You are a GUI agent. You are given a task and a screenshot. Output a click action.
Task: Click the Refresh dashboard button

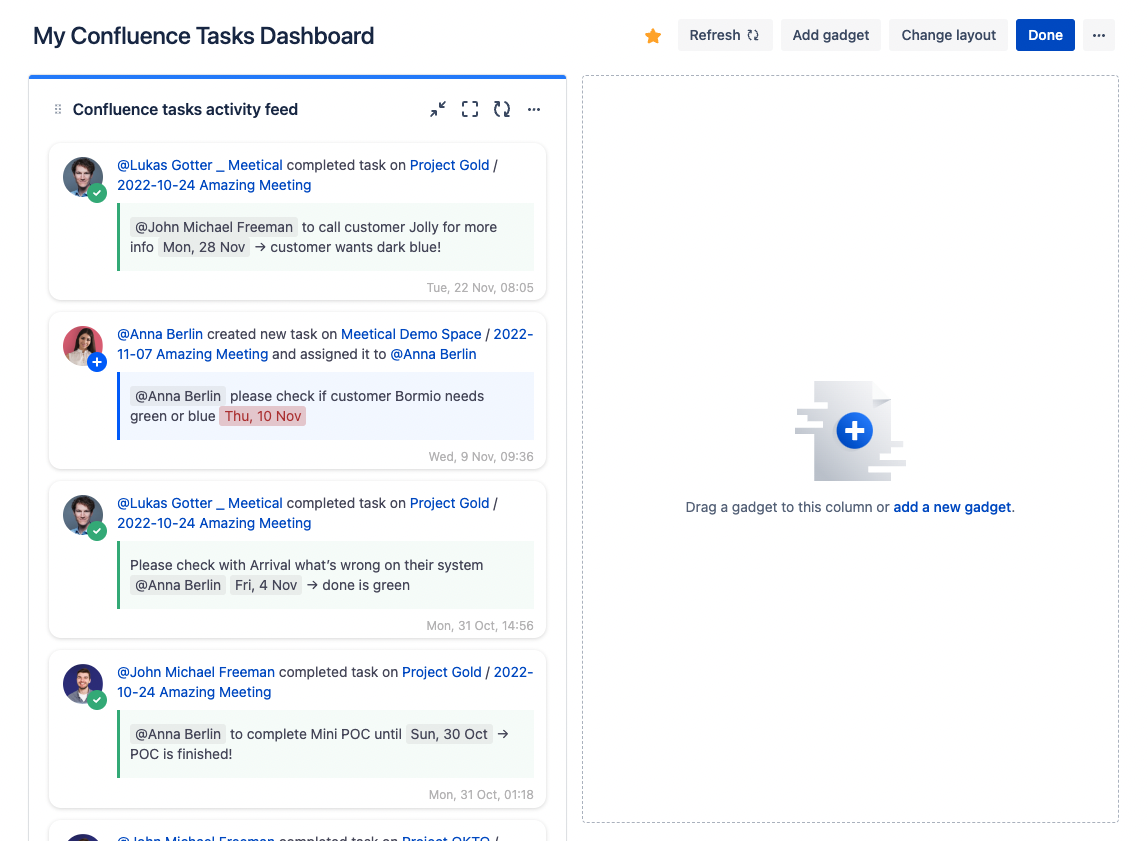pos(725,35)
